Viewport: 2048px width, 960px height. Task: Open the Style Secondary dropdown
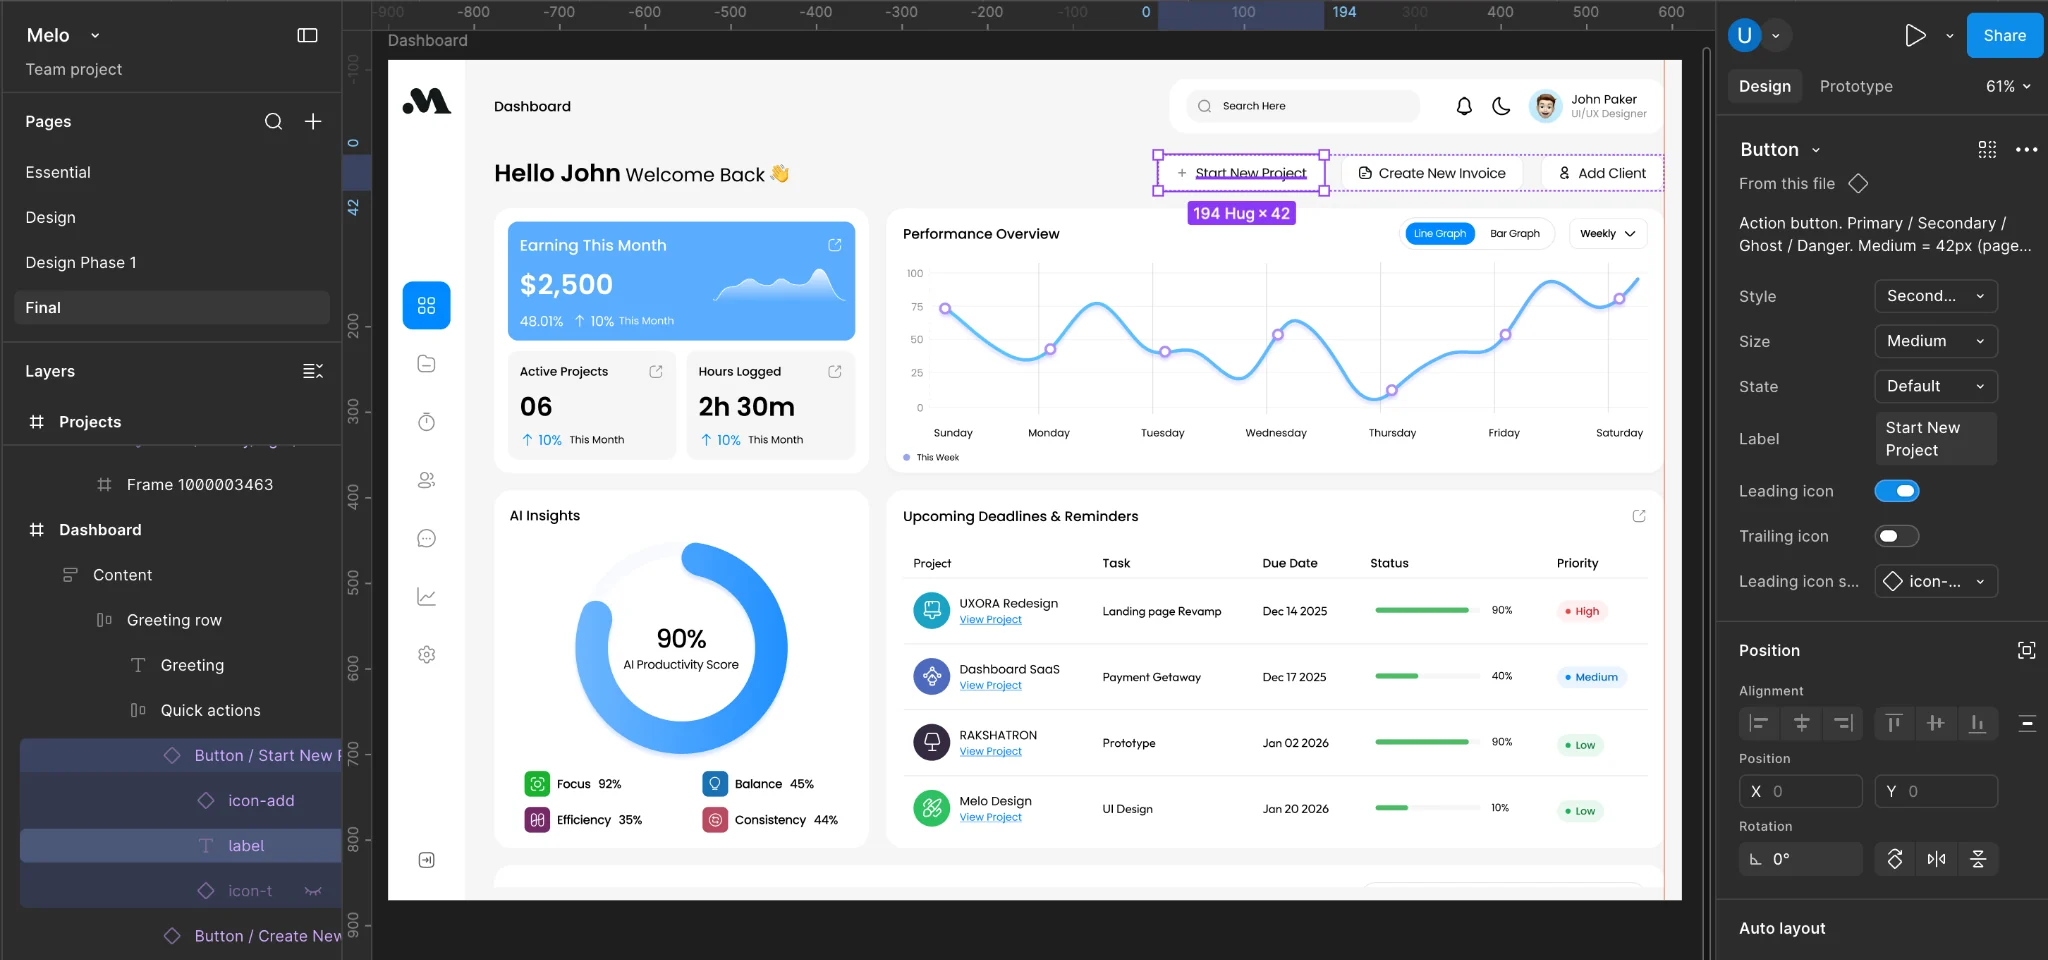[1936, 296]
